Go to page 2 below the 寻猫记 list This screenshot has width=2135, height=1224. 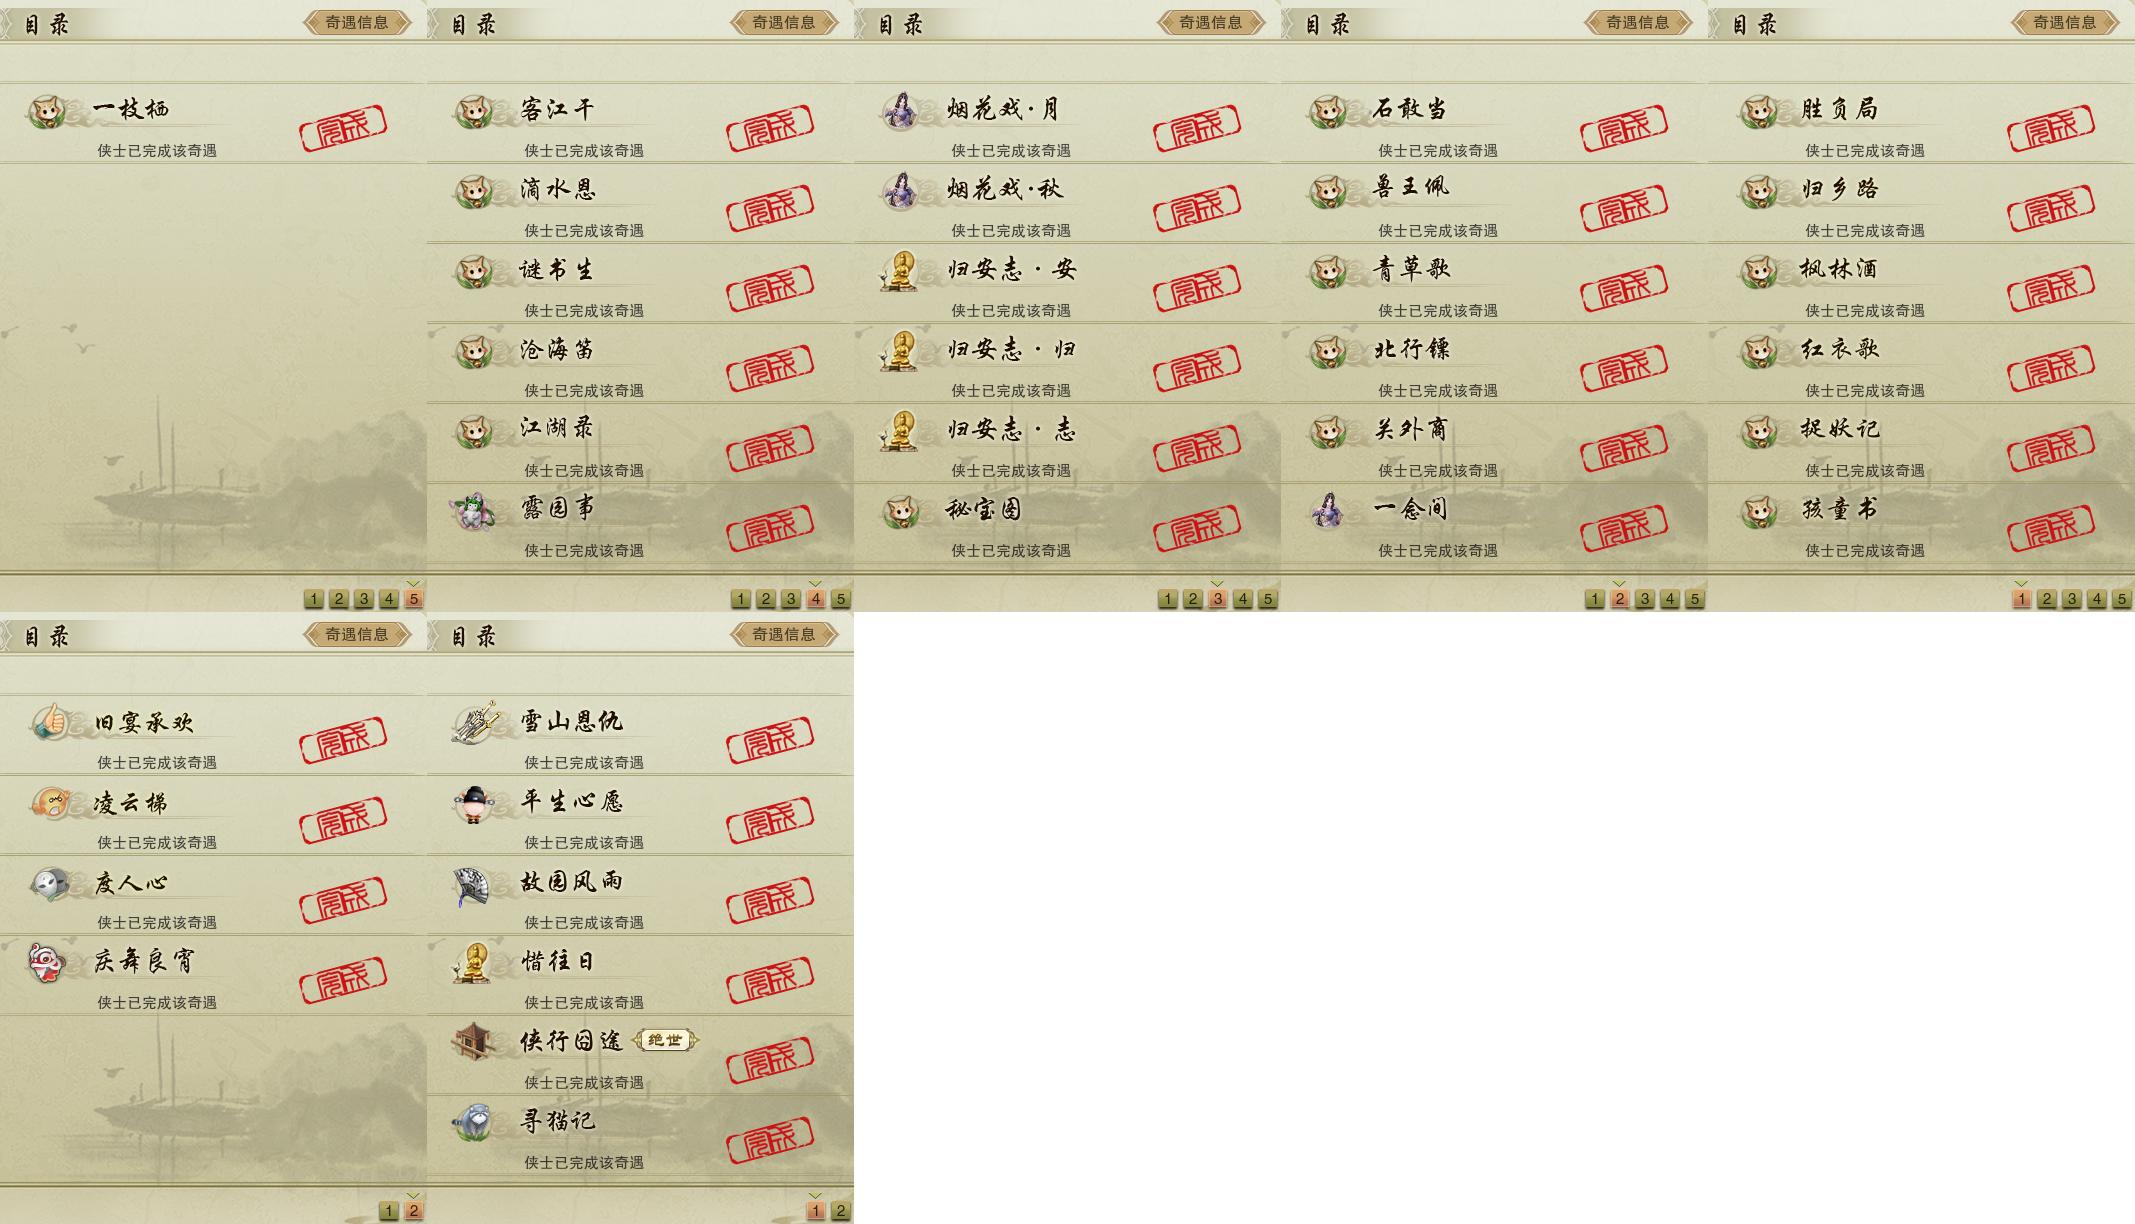click(841, 1211)
